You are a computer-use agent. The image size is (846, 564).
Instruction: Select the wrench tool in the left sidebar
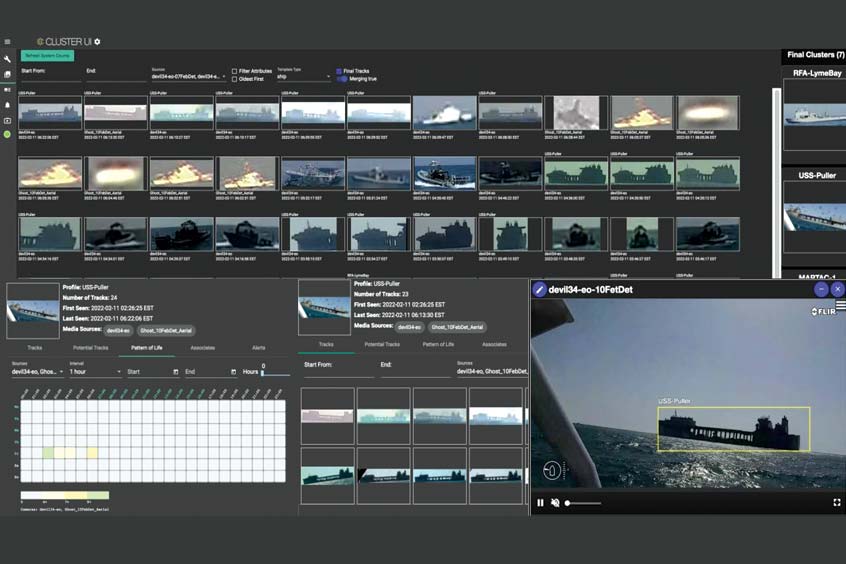pyautogui.click(x=7, y=59)
